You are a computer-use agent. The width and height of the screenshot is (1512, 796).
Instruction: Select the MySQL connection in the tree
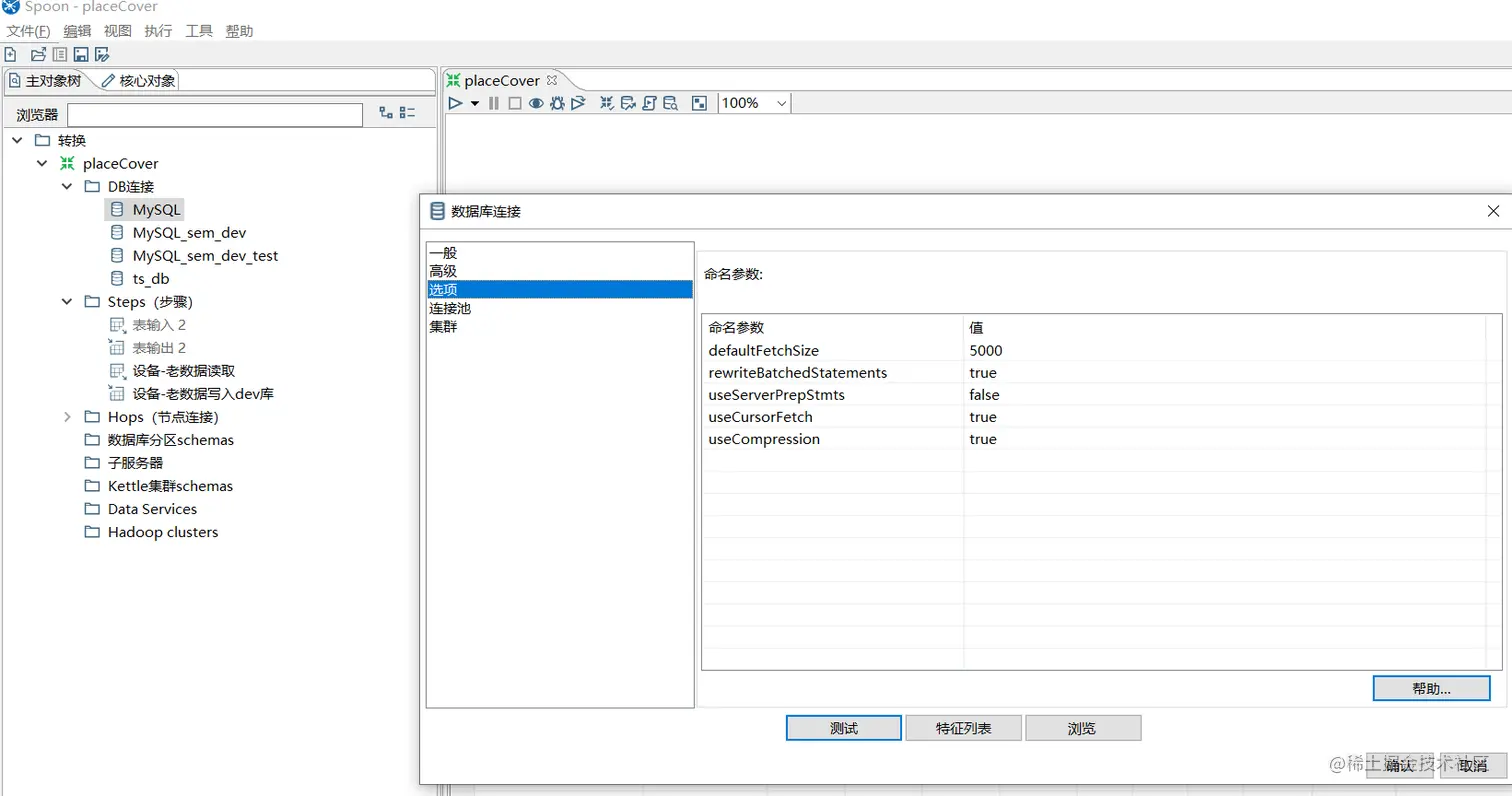tap(158, 209)
